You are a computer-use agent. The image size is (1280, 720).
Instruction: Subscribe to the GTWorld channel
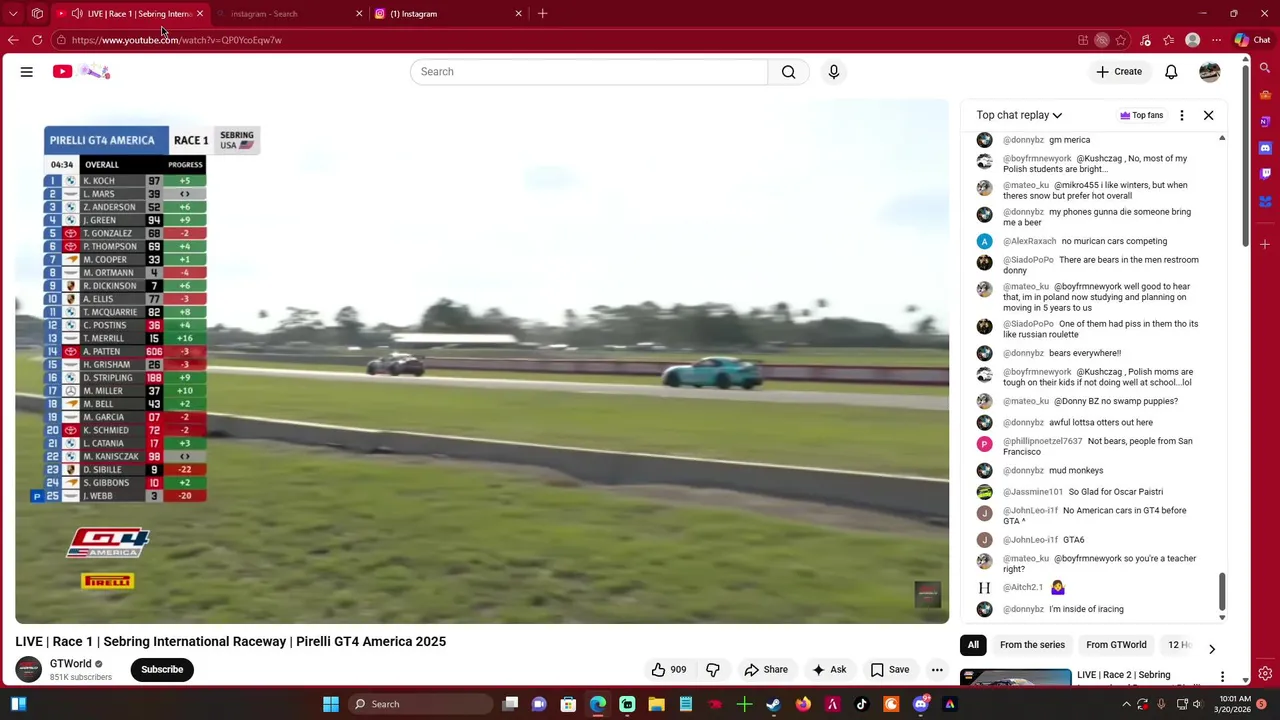coord(162,670)
